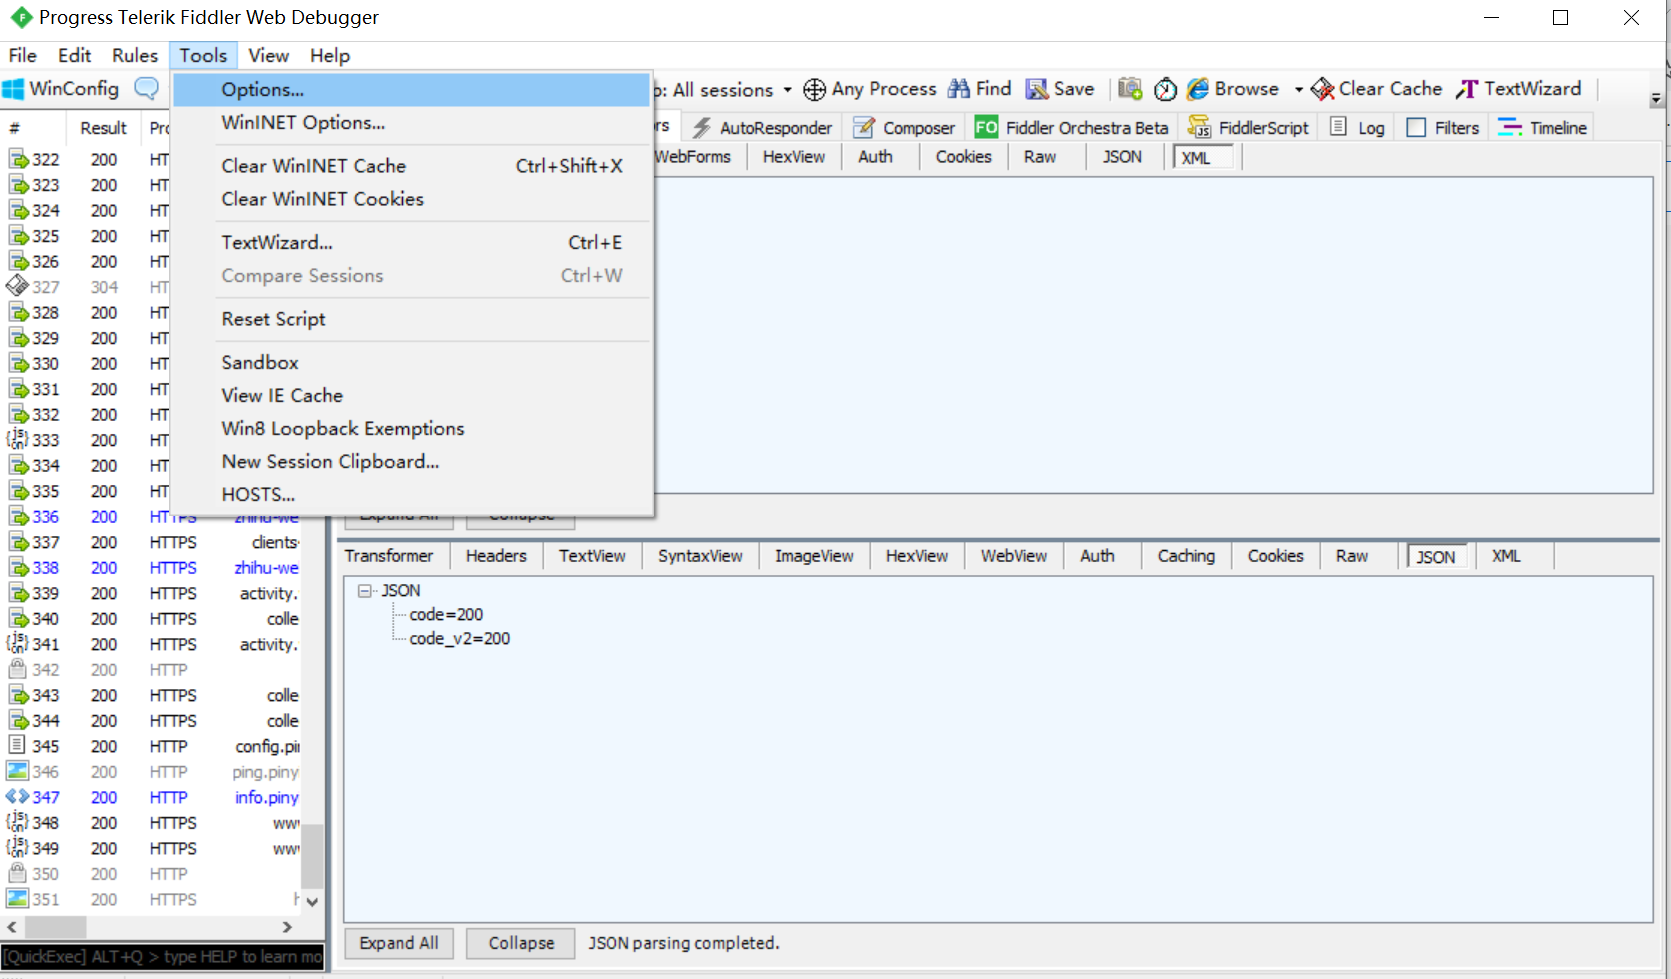Screen dimensions: 1671x979
Task: Open the Browse dropdown arrow
Action: (x=1298, y=90)
